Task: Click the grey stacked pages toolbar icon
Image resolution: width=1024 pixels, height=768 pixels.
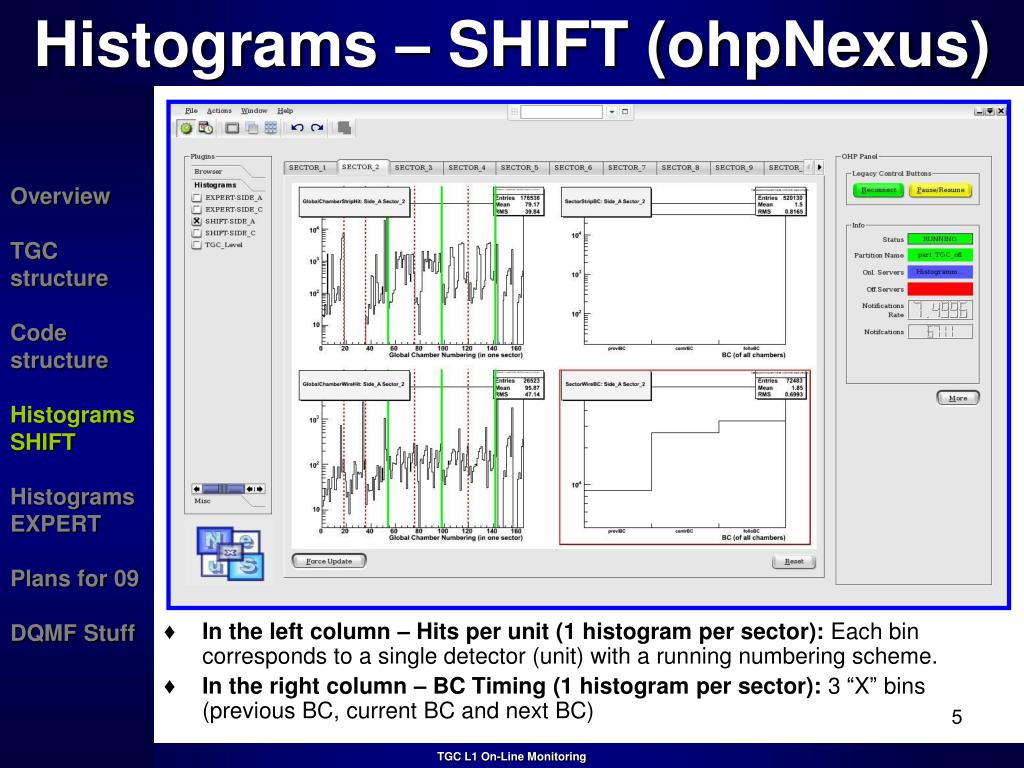Action: point(344,128)
